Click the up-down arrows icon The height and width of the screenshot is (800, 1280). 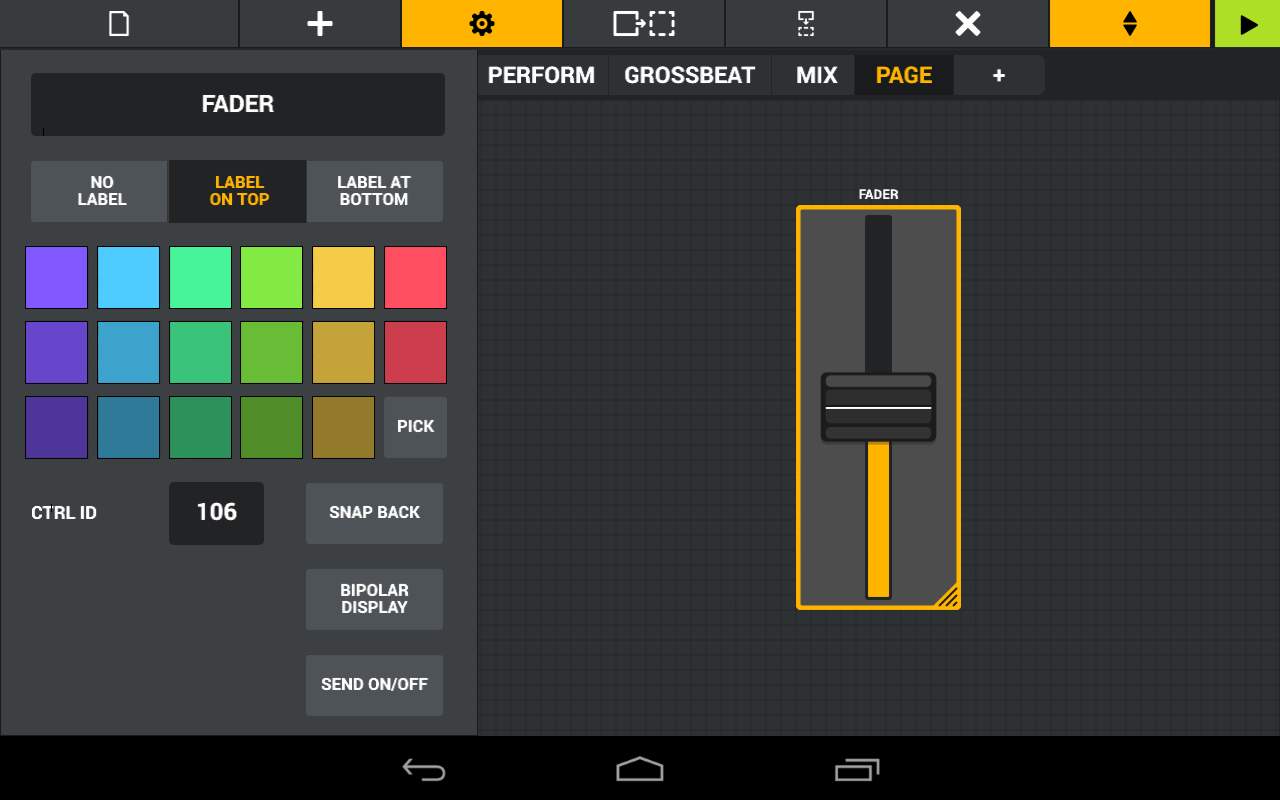coord(1130,24)
